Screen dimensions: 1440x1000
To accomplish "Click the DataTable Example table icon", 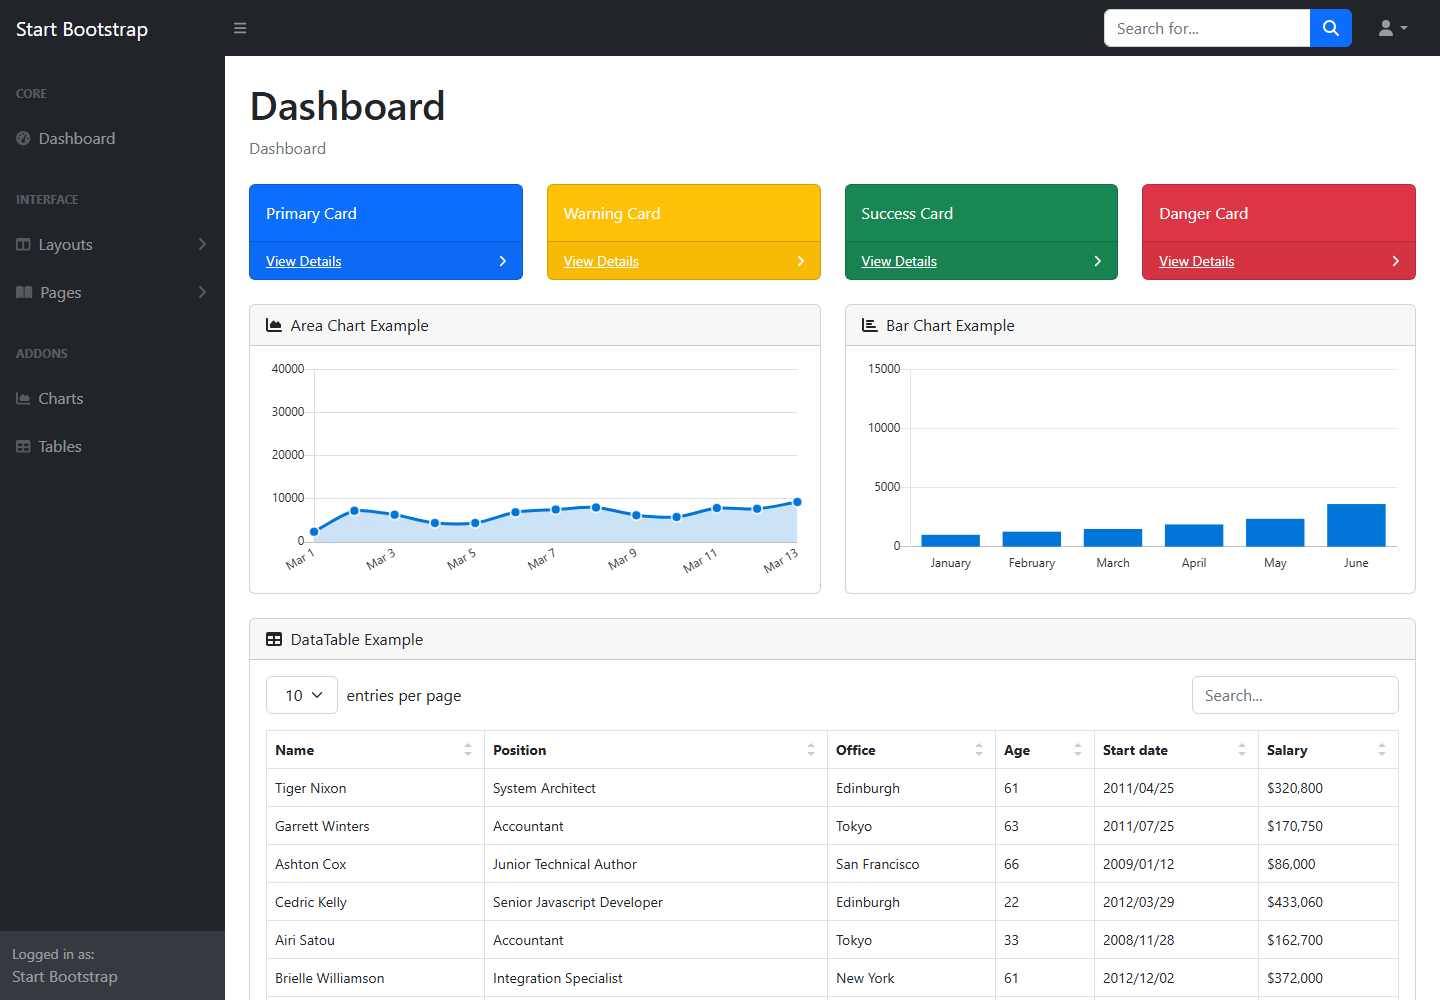I will coord(274,639).
